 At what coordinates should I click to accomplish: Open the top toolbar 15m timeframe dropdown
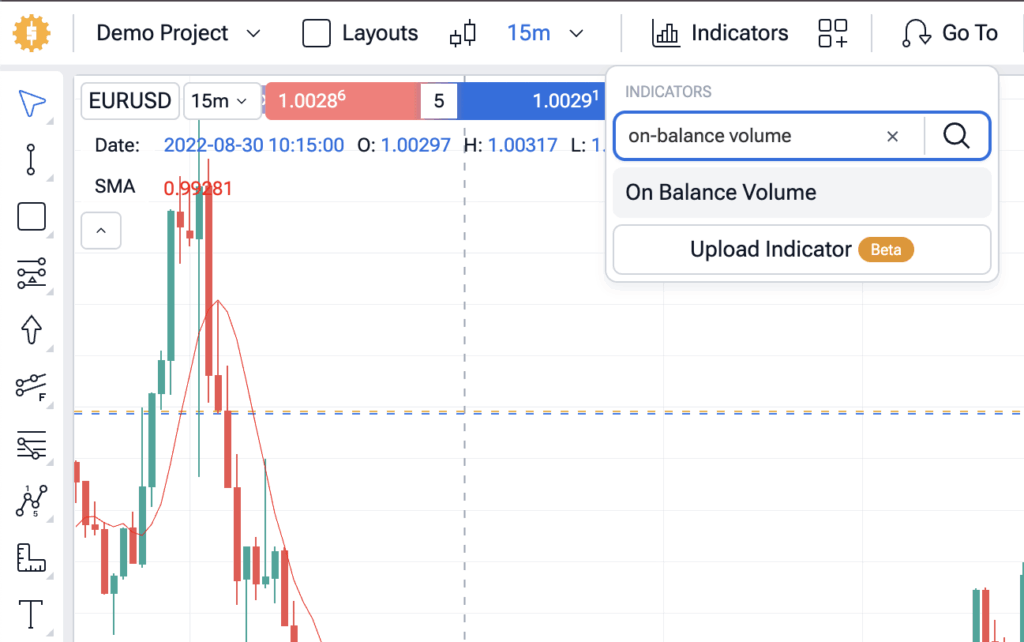[545, 33]
